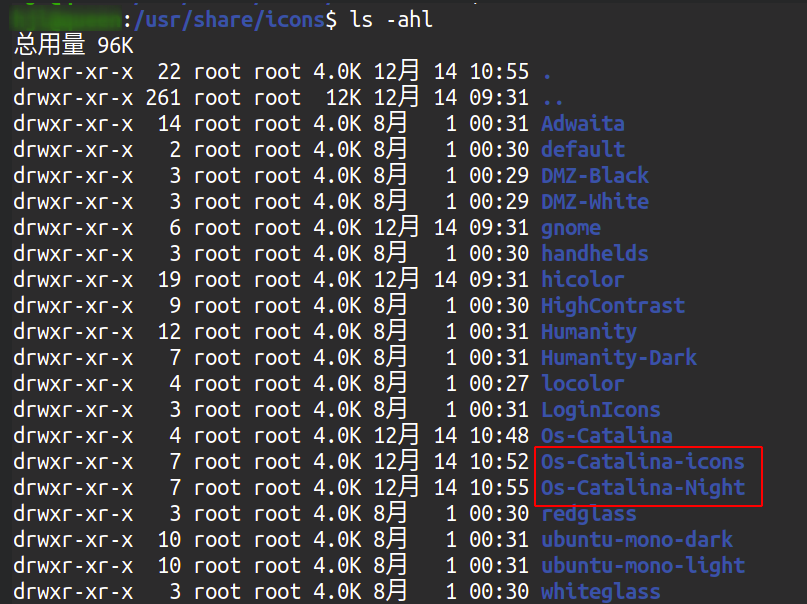Image resolution: width=807 pixels, height=604 pixels.
Task: Click the 00:27 timestamp
Action: pos(499,383)
